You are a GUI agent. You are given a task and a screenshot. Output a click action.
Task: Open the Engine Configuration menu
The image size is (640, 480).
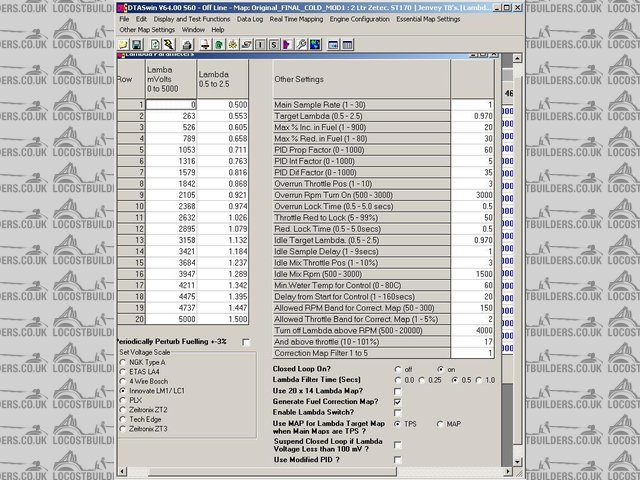pyautogui.click(x=357, y=19)
